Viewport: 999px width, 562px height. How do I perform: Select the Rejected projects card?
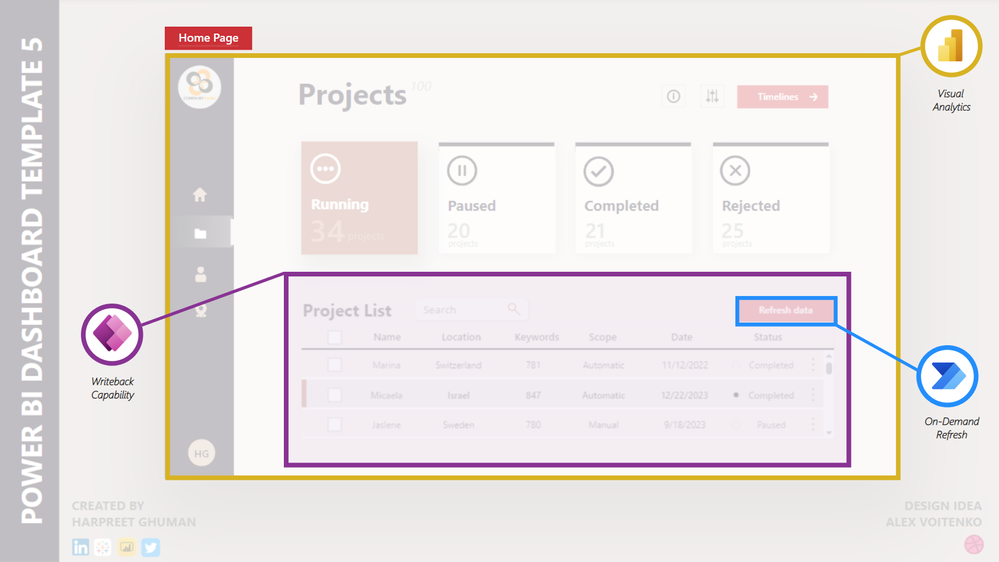pos(771,198)
